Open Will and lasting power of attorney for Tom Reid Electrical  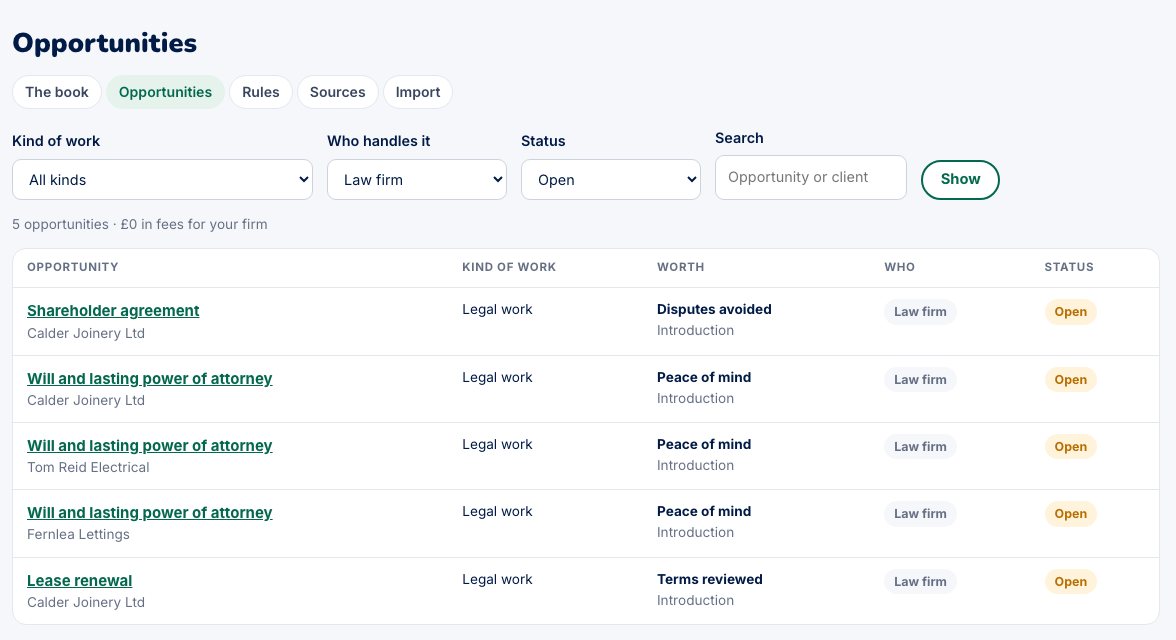[x=149, y=446]
